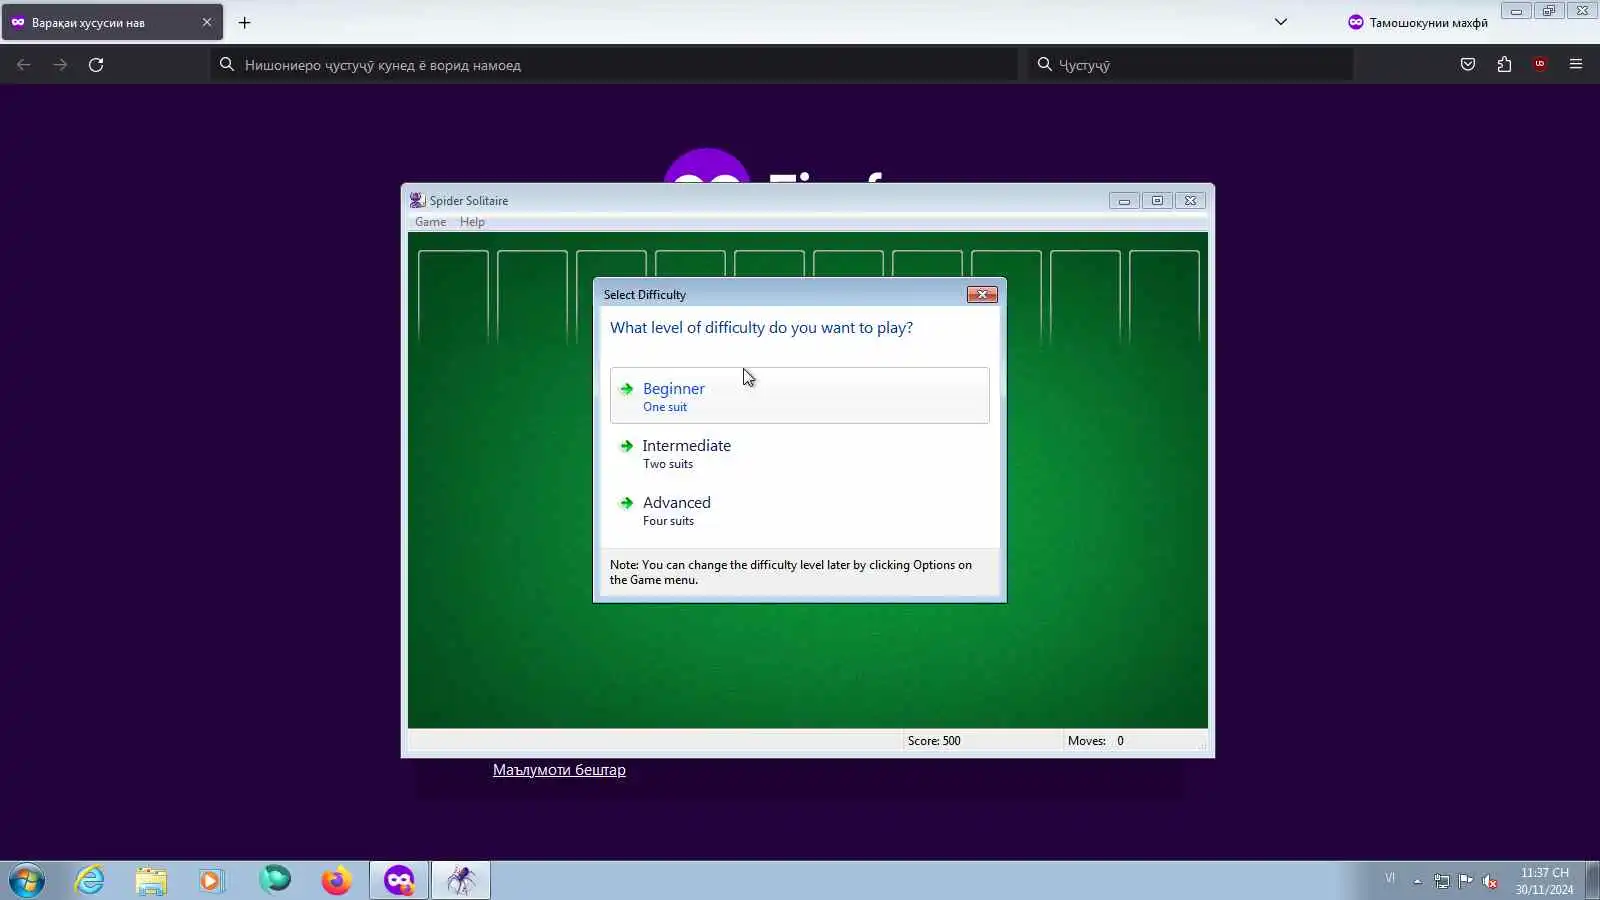Viewport: 1600px width, 900px height.
Task: Switch to Spider Solitaire taskbar button
Action: click(x=461, y=880)
